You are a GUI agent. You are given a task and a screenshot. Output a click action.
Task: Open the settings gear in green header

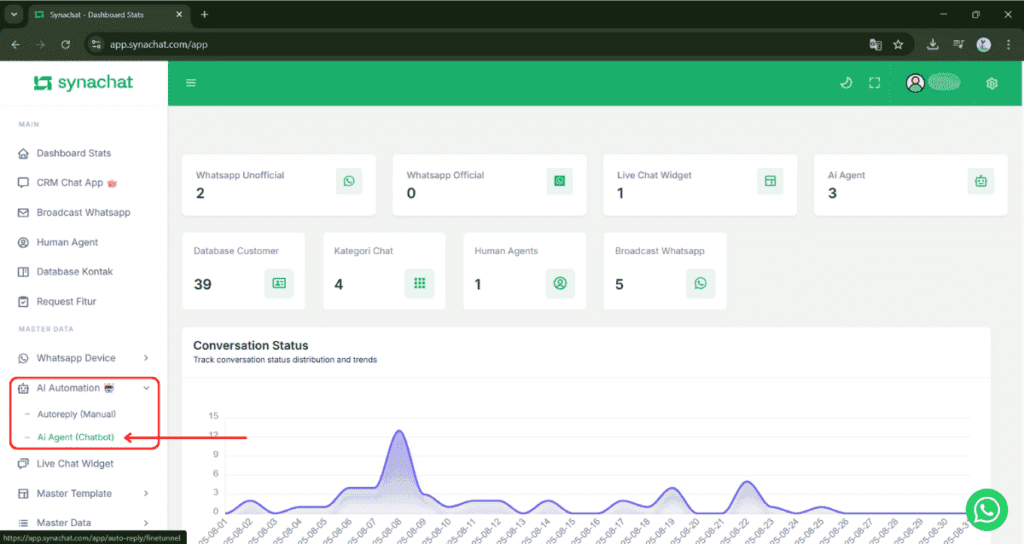tap(991, 84)
